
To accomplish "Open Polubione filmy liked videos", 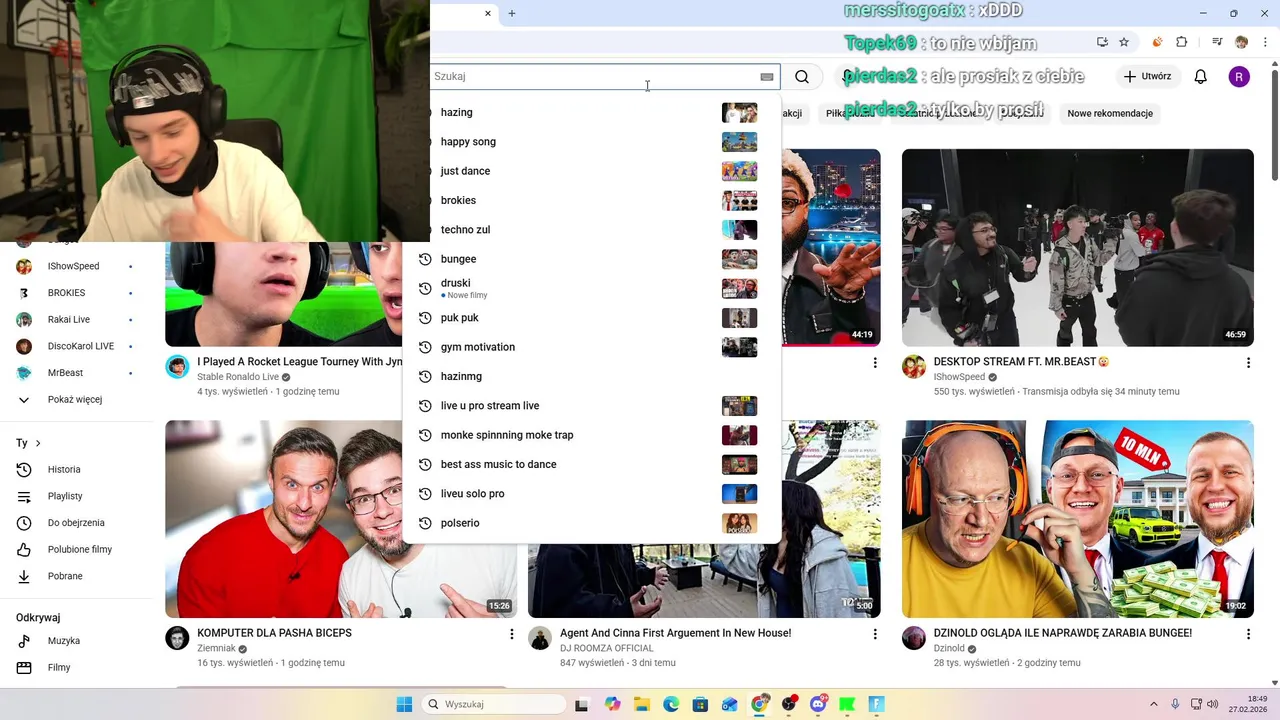I will pos(82,549).
